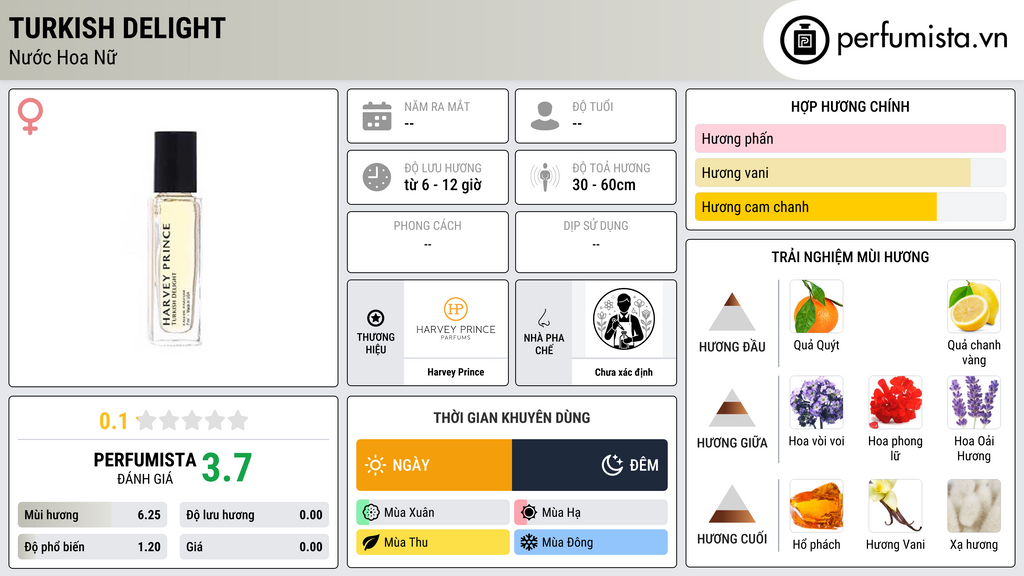Click the Hợp hương chính heading
1024x576 pixels.
click(x=850, y=106)
